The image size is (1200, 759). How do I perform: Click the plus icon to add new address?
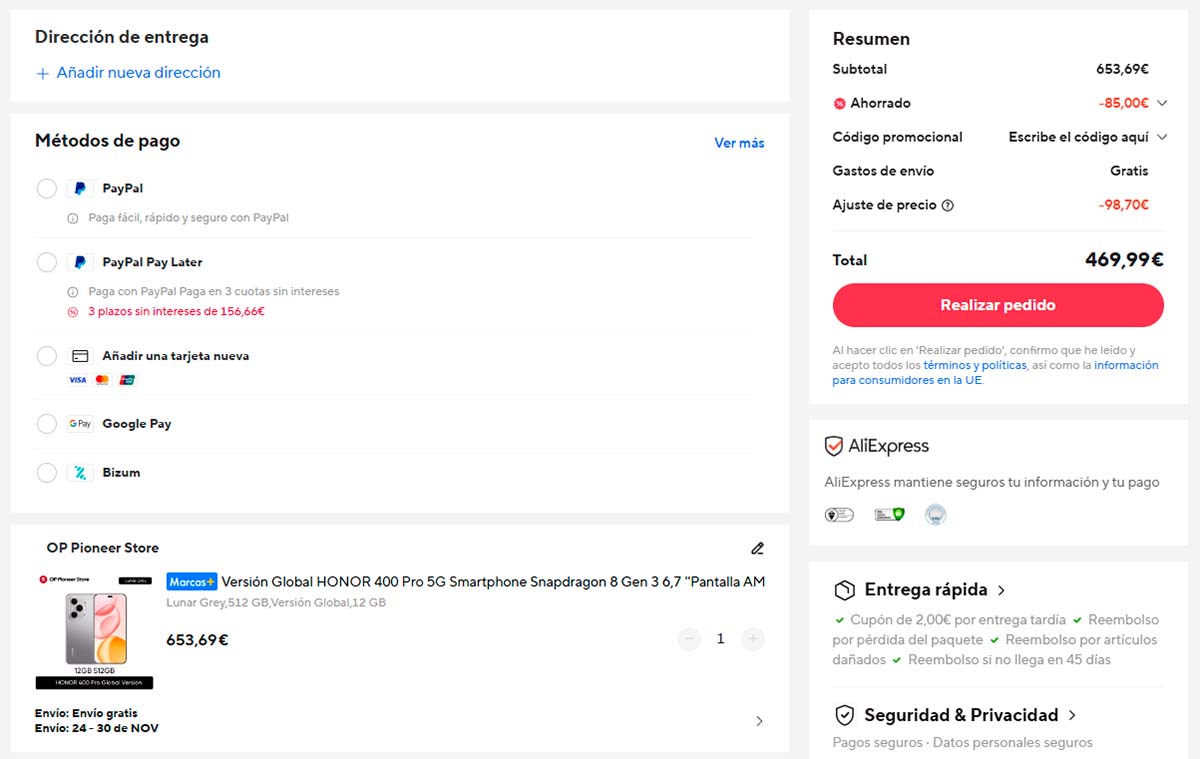[x=42, y=73]
